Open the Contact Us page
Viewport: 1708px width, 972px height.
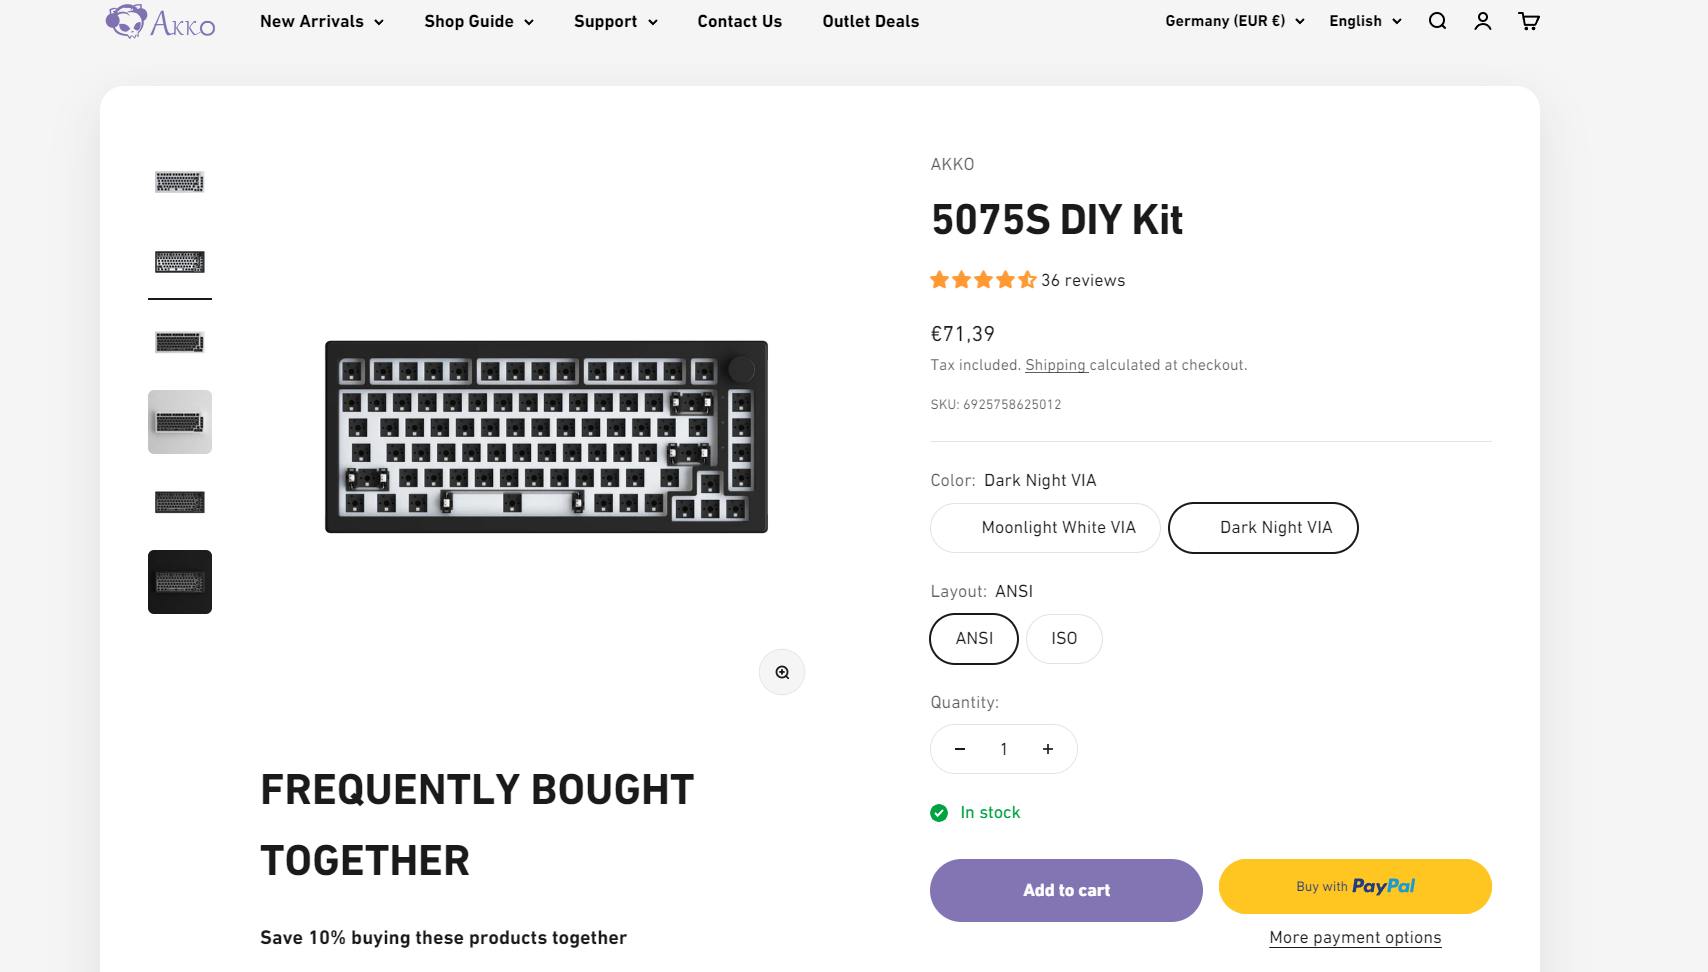pos(739,21)
